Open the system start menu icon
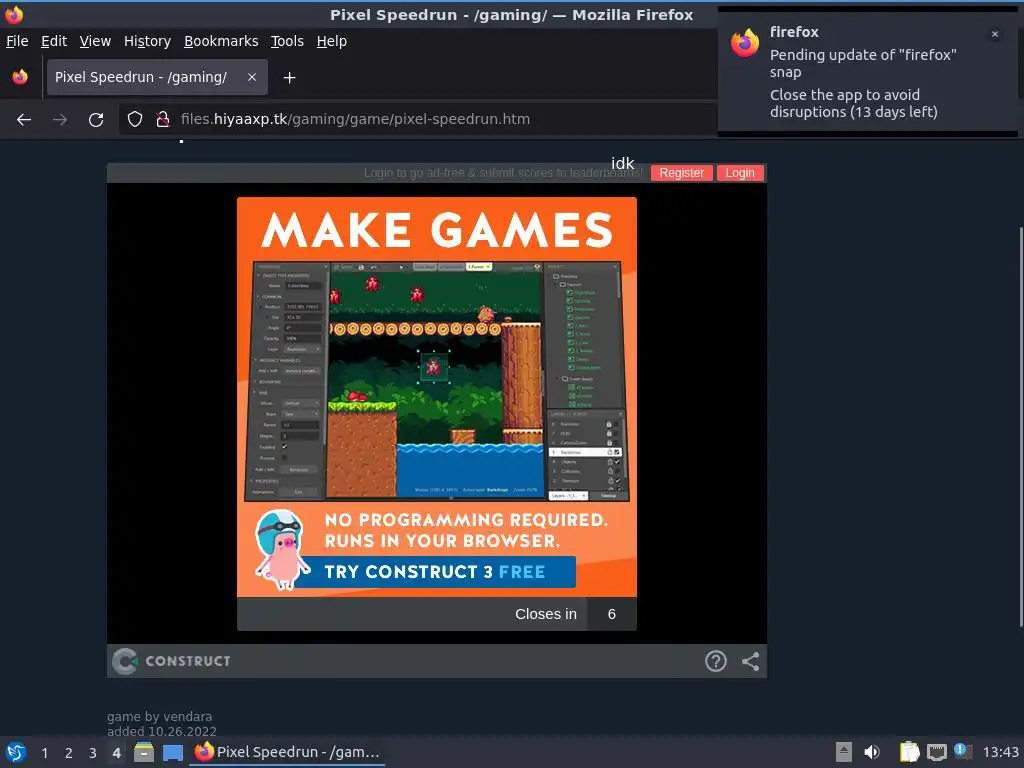 click(16, 752)
